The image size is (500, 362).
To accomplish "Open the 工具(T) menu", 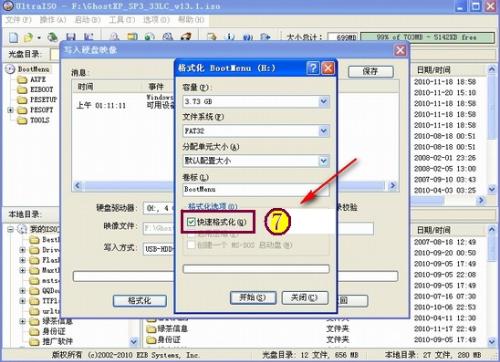I will [122, 20].
